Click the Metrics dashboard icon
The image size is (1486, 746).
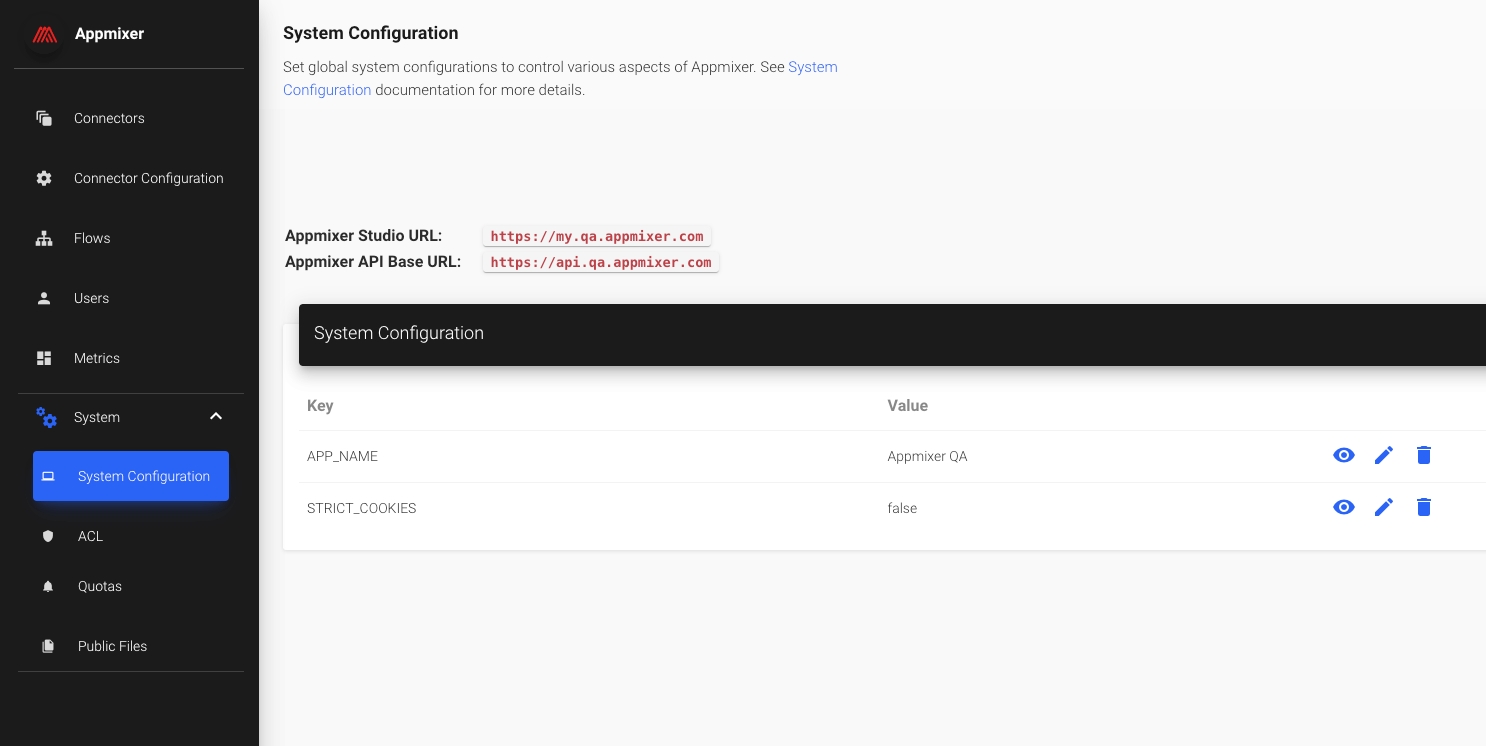44,358
